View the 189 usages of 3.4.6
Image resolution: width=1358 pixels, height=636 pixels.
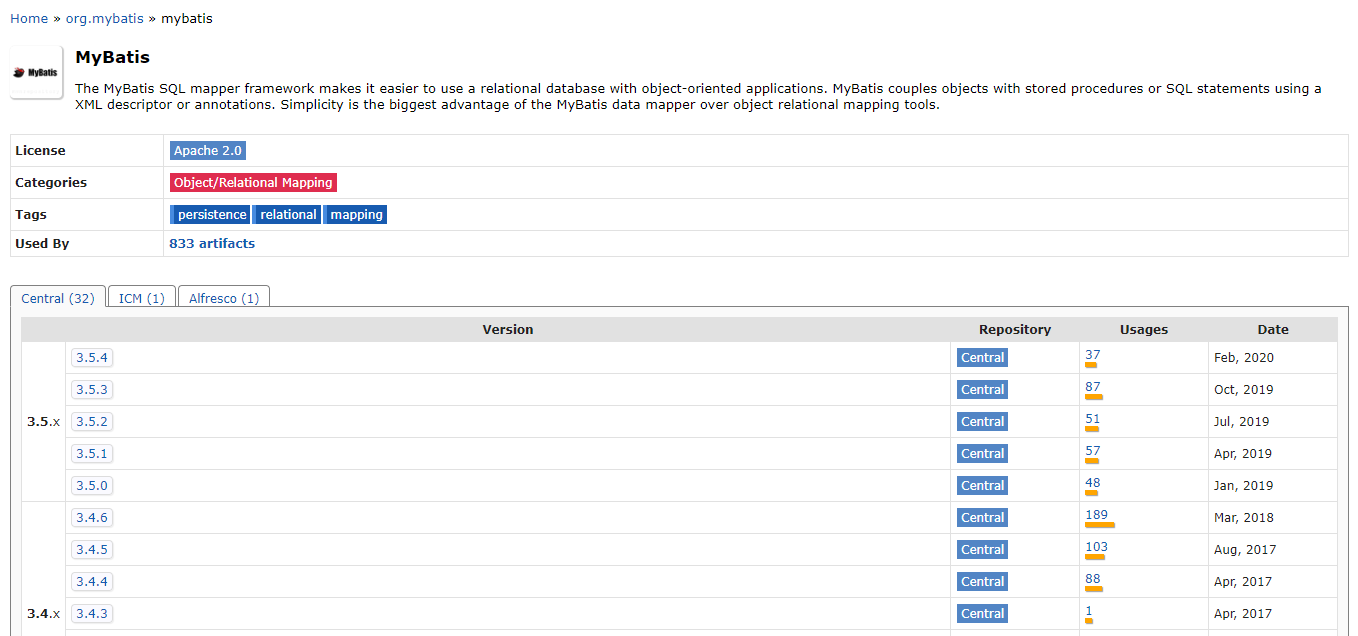[1096, 515]
